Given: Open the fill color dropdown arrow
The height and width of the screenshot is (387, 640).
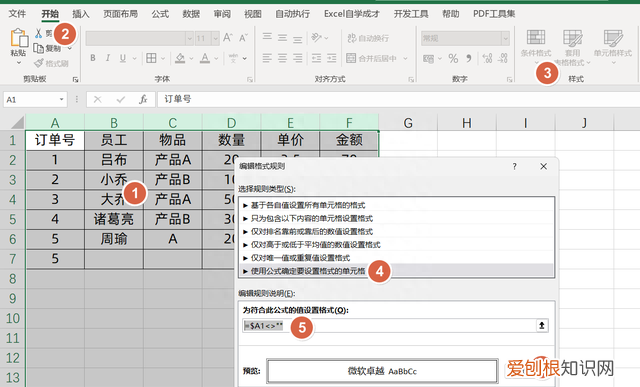Looking at the screenshot, I should 191,58.
